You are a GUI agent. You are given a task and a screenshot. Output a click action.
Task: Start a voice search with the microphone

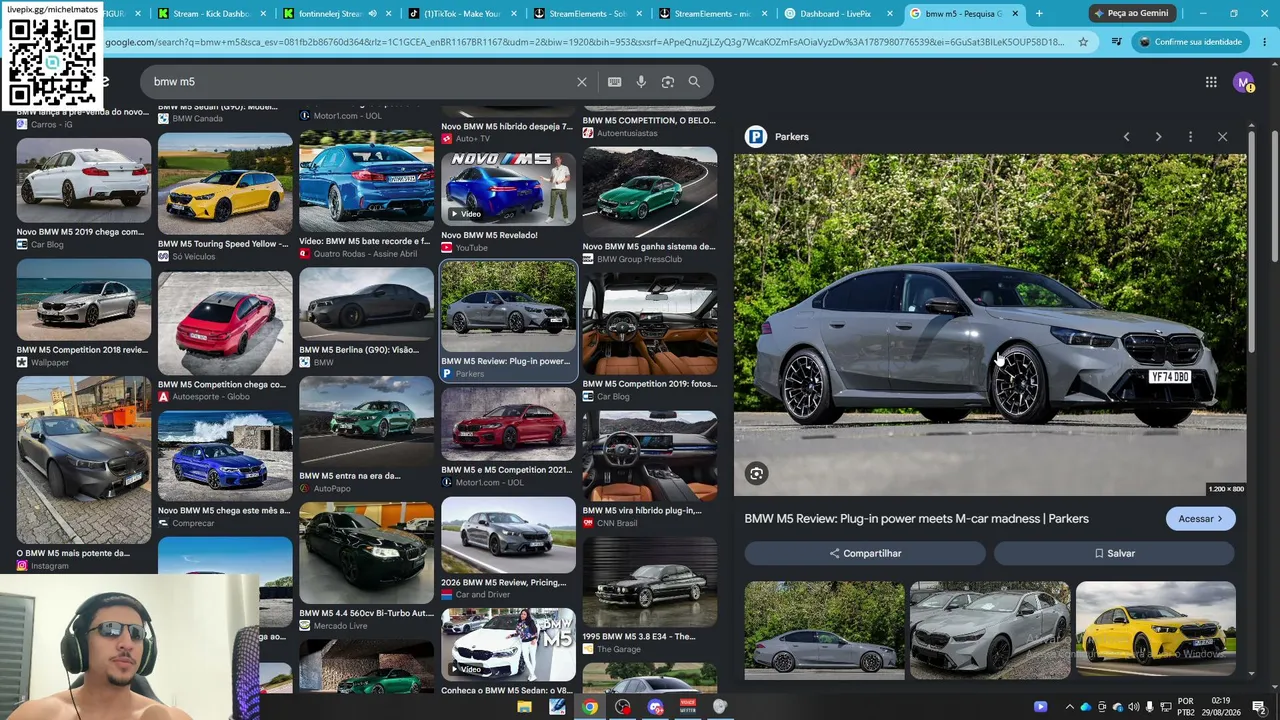coord(641,82)
